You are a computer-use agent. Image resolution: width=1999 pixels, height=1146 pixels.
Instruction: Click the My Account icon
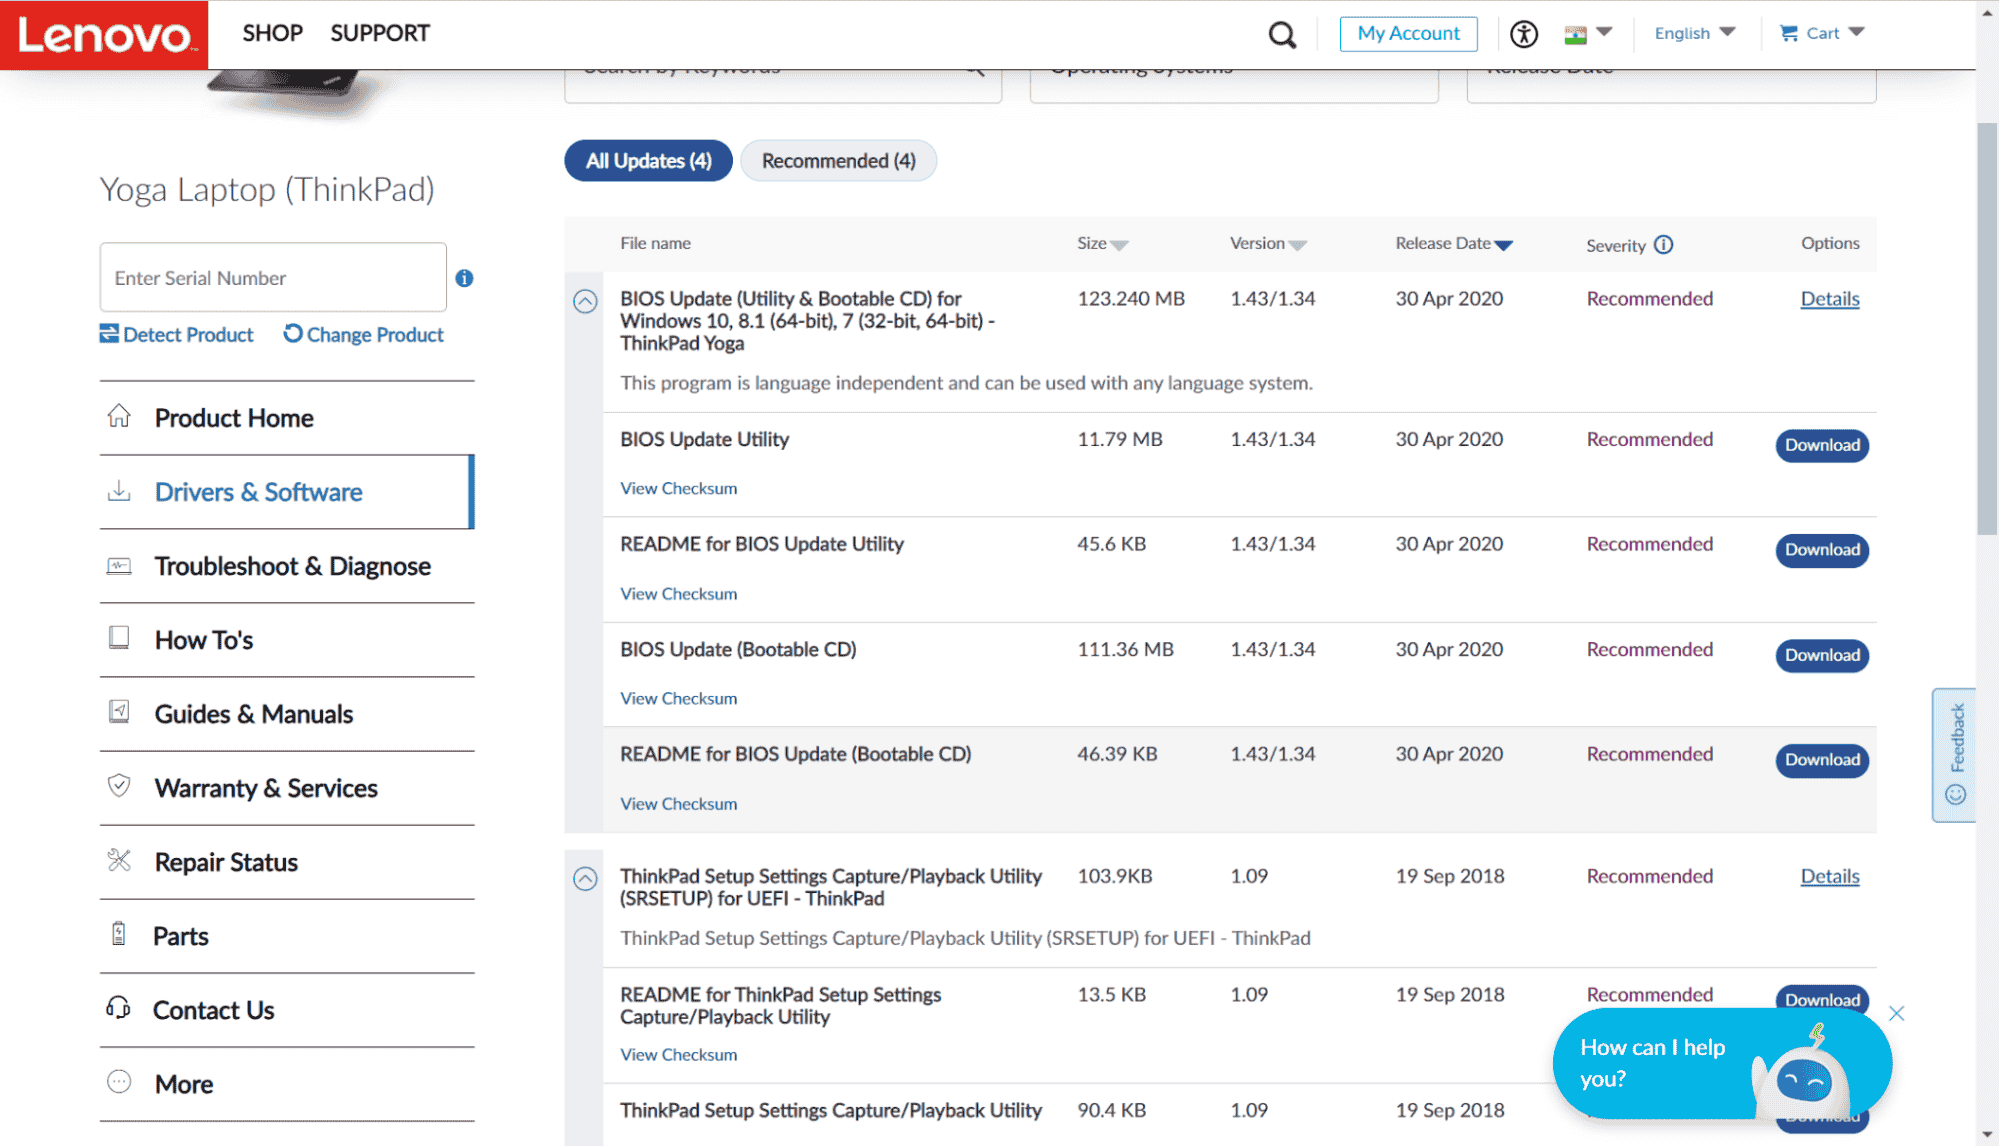[1405, 32]
